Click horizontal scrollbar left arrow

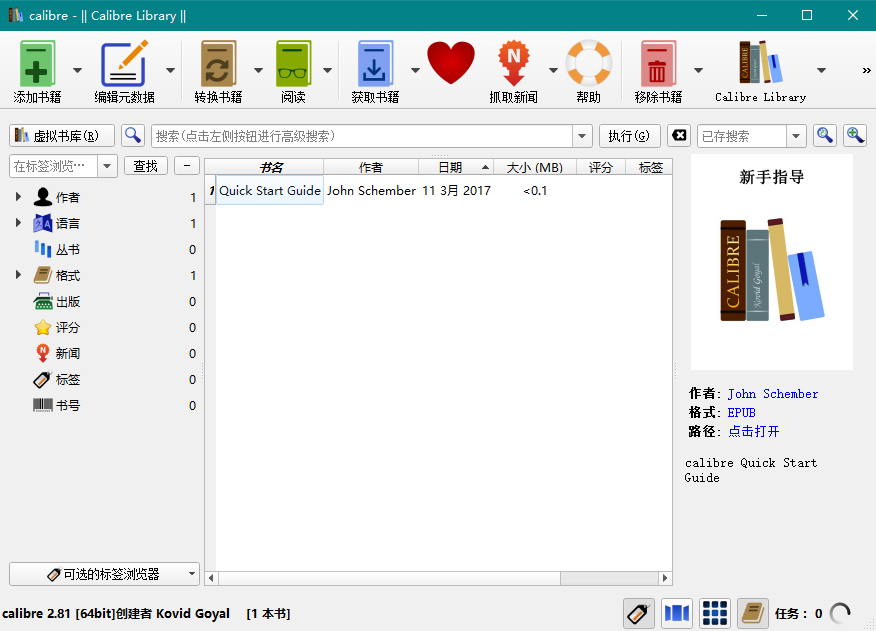(x=211, y=578)
